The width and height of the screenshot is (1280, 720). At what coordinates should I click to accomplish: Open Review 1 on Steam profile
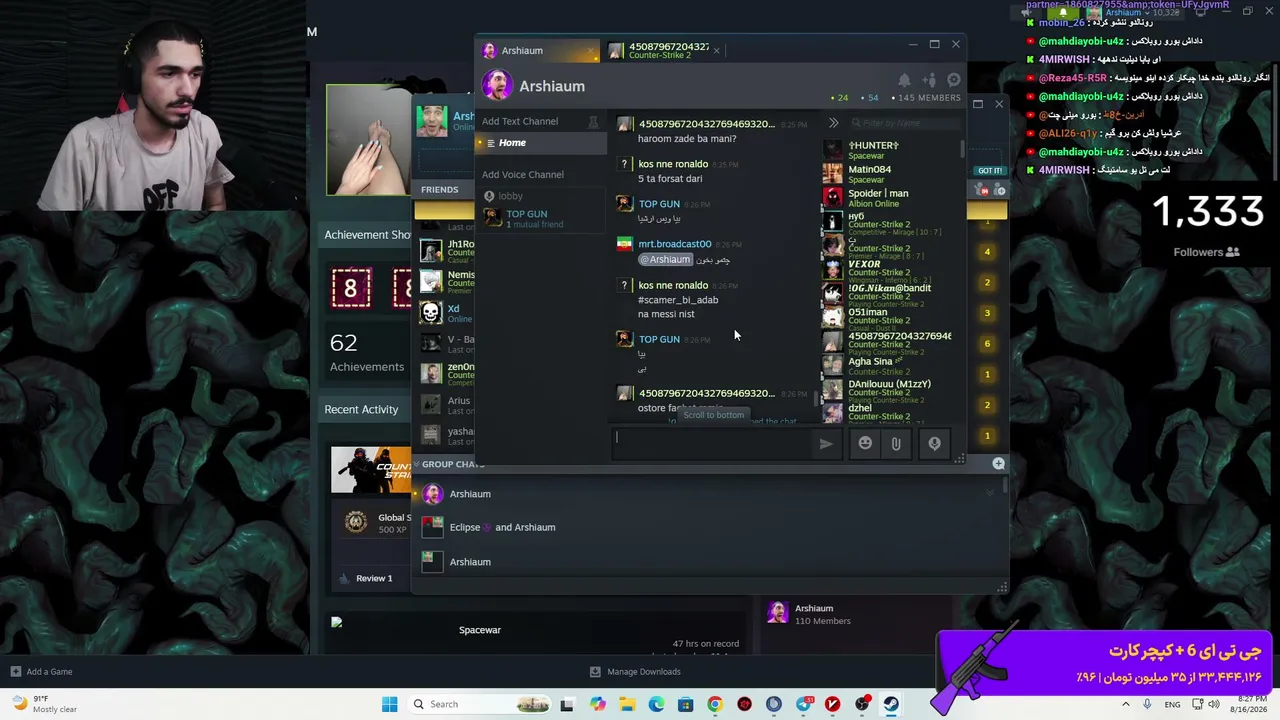coord(374,578)
